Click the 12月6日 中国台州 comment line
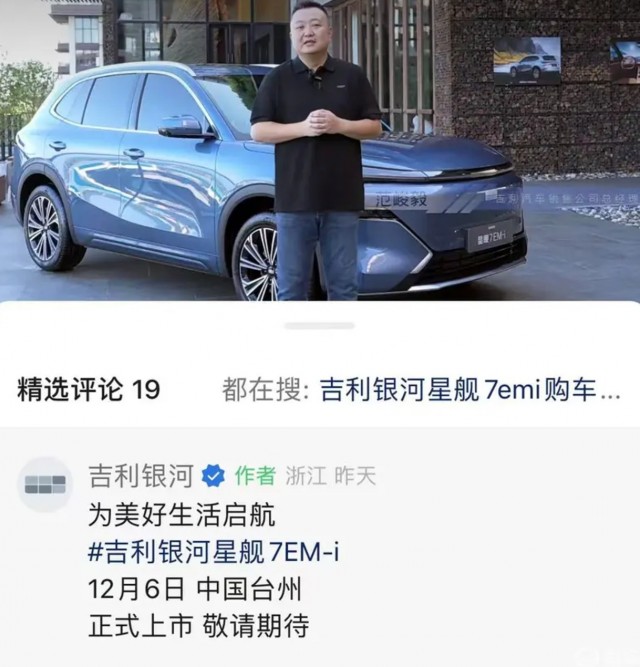This screenshot has width=640, height=667. (x=195, y=589)
